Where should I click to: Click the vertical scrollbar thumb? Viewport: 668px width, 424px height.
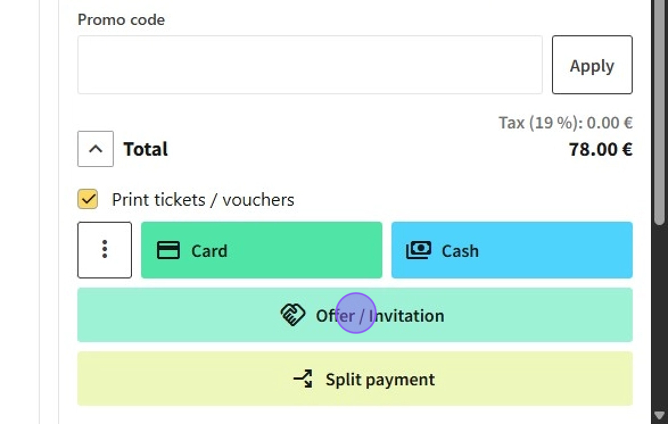pyautogui.click(x=659, y=110)
